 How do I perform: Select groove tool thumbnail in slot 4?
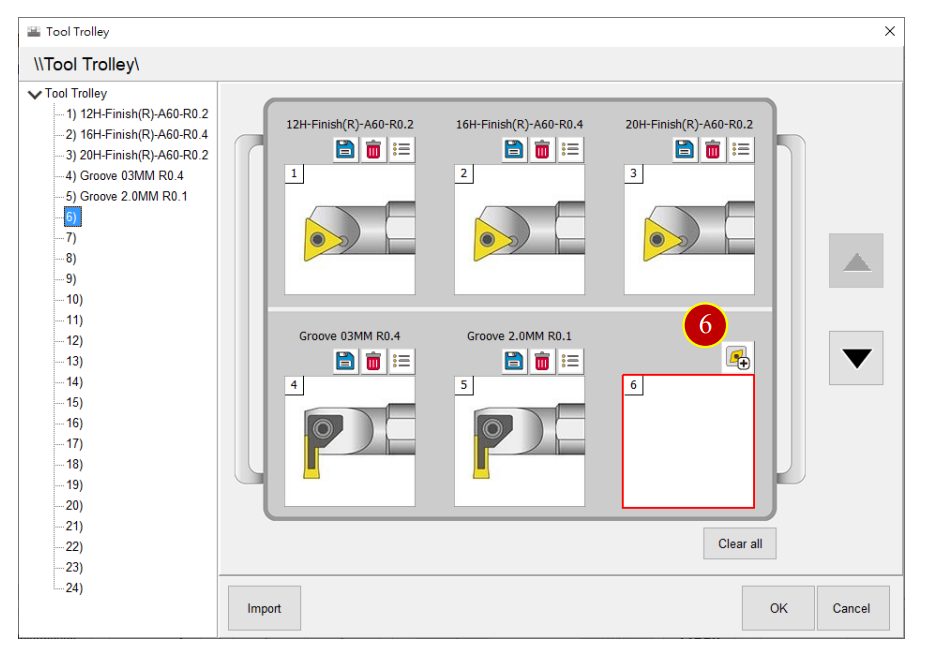tap(350, 442)
